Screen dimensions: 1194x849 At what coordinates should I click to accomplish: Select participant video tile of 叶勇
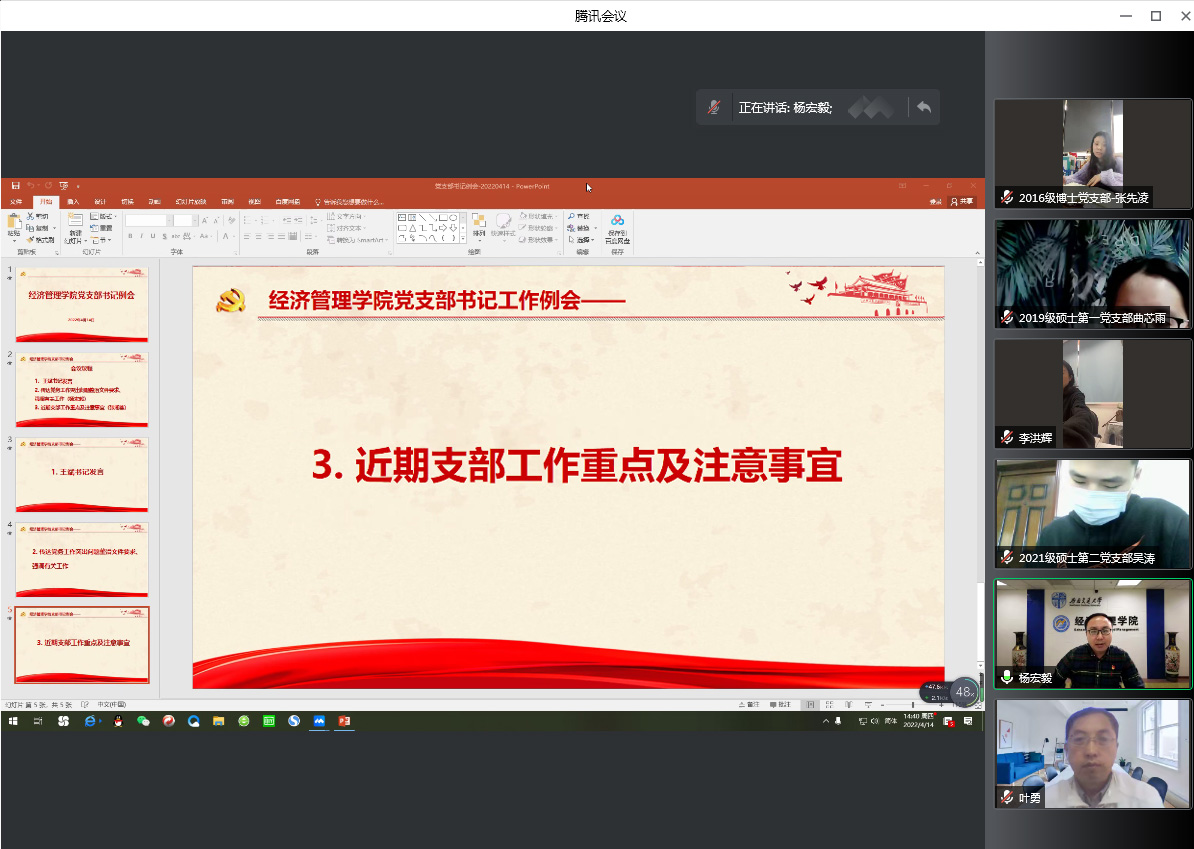coord(1093,754)
